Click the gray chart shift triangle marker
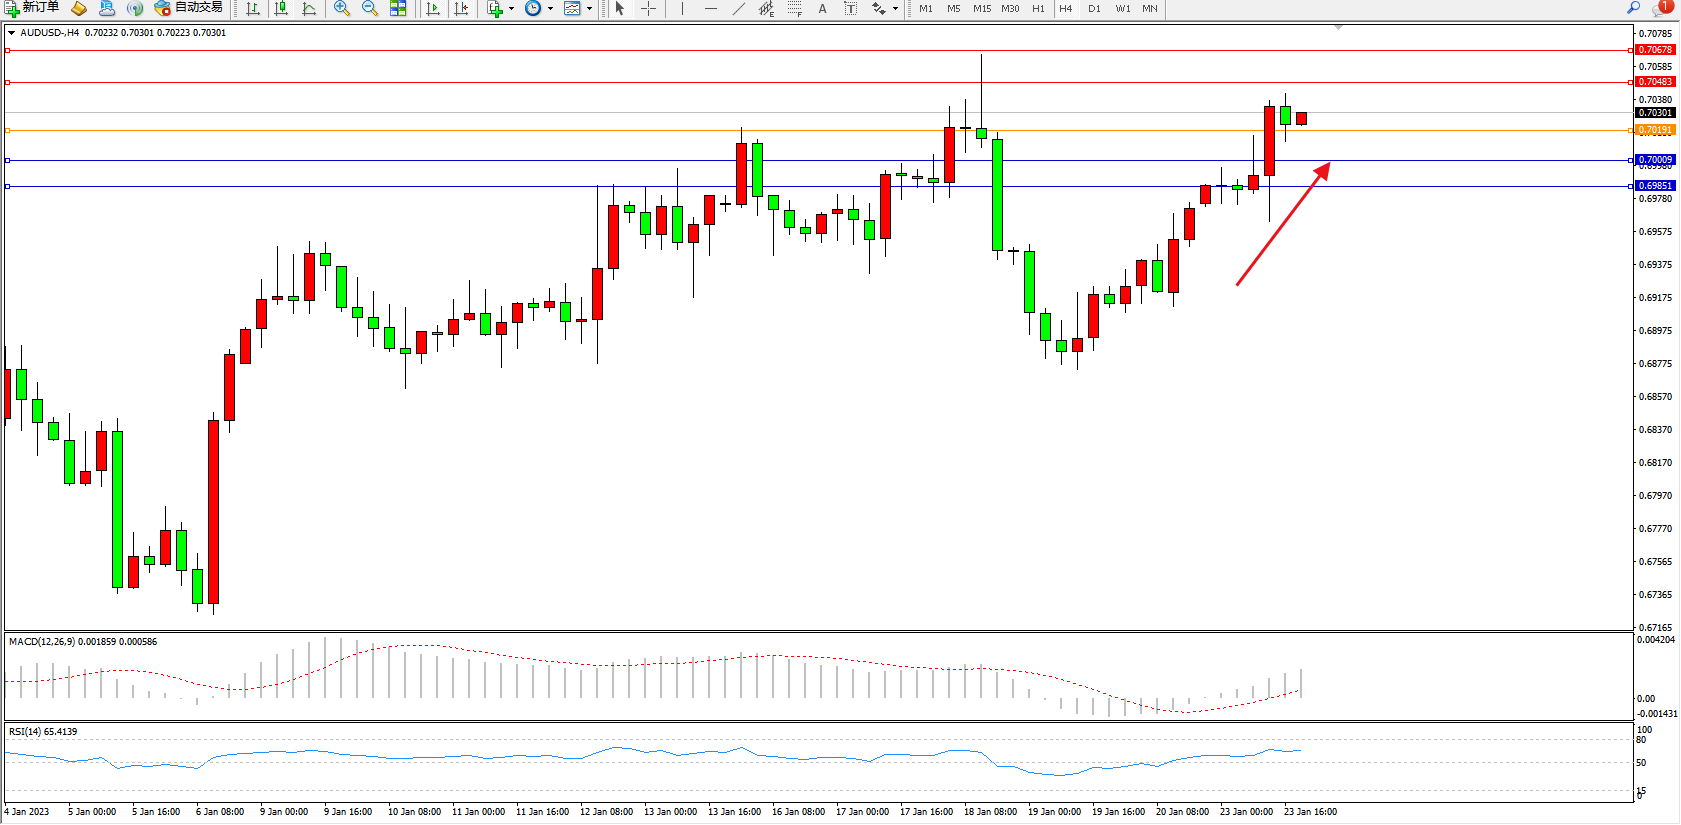This screenshot has width=1681, height=825. coord(1338,27)
